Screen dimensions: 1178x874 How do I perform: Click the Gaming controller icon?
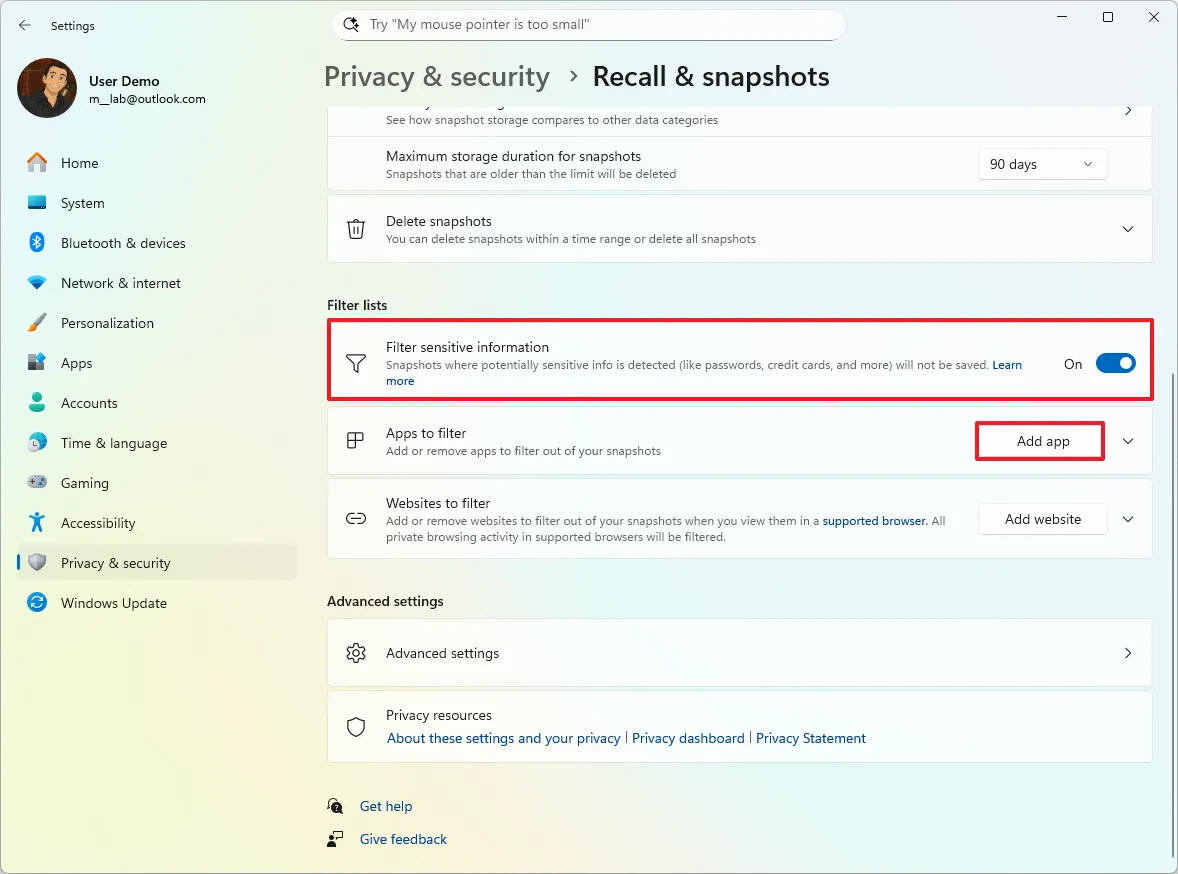(37, 483)
